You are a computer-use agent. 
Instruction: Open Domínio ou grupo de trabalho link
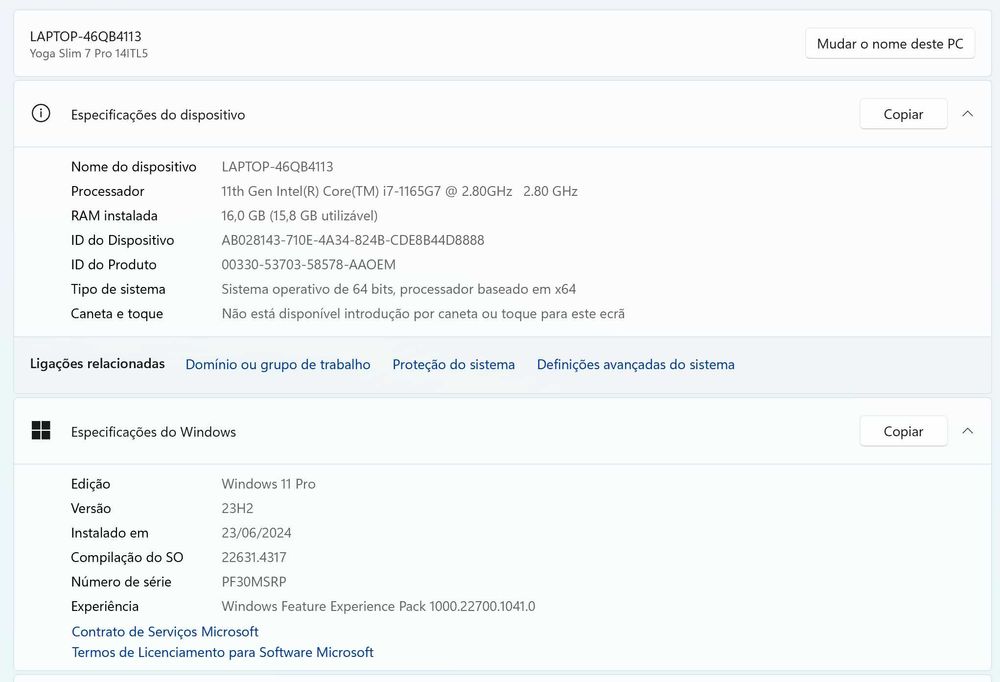[277, 364]
